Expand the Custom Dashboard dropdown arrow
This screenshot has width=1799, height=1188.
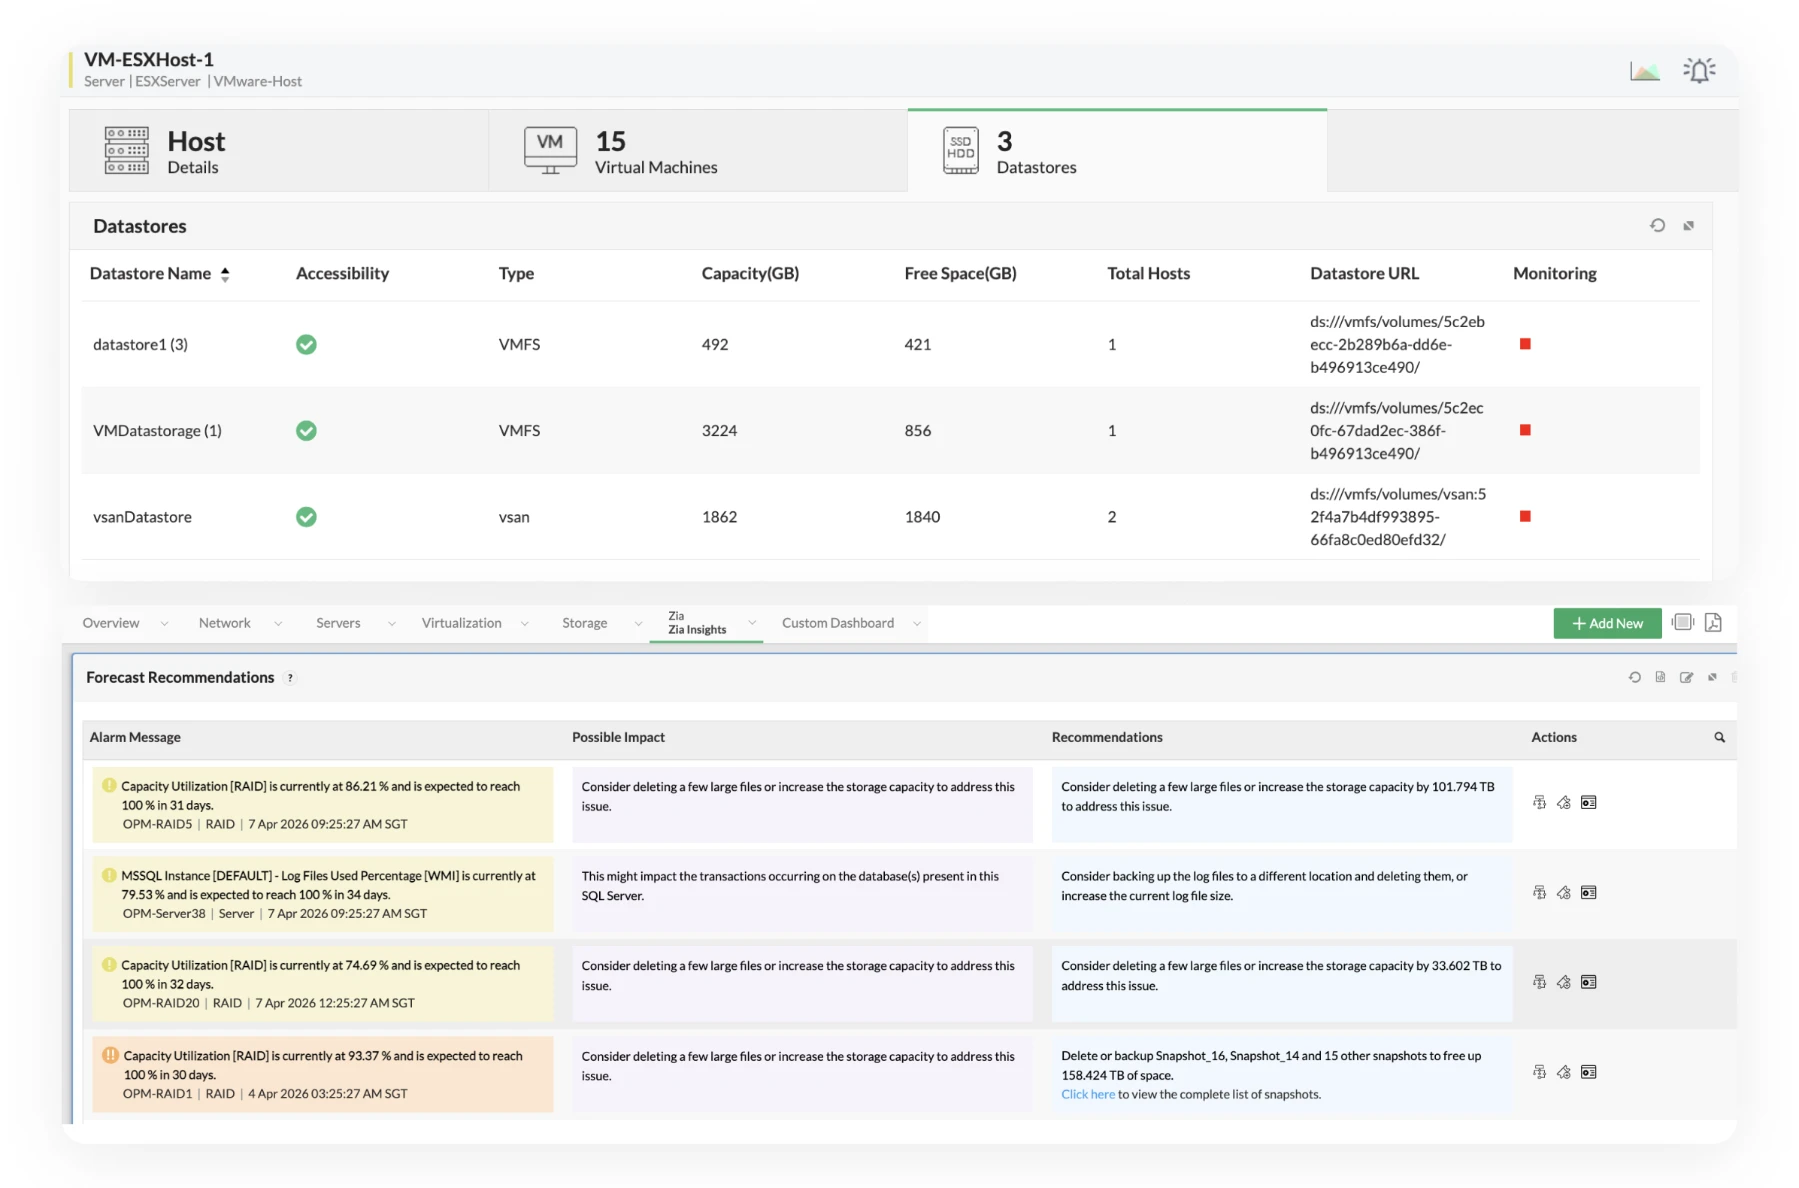916,623
